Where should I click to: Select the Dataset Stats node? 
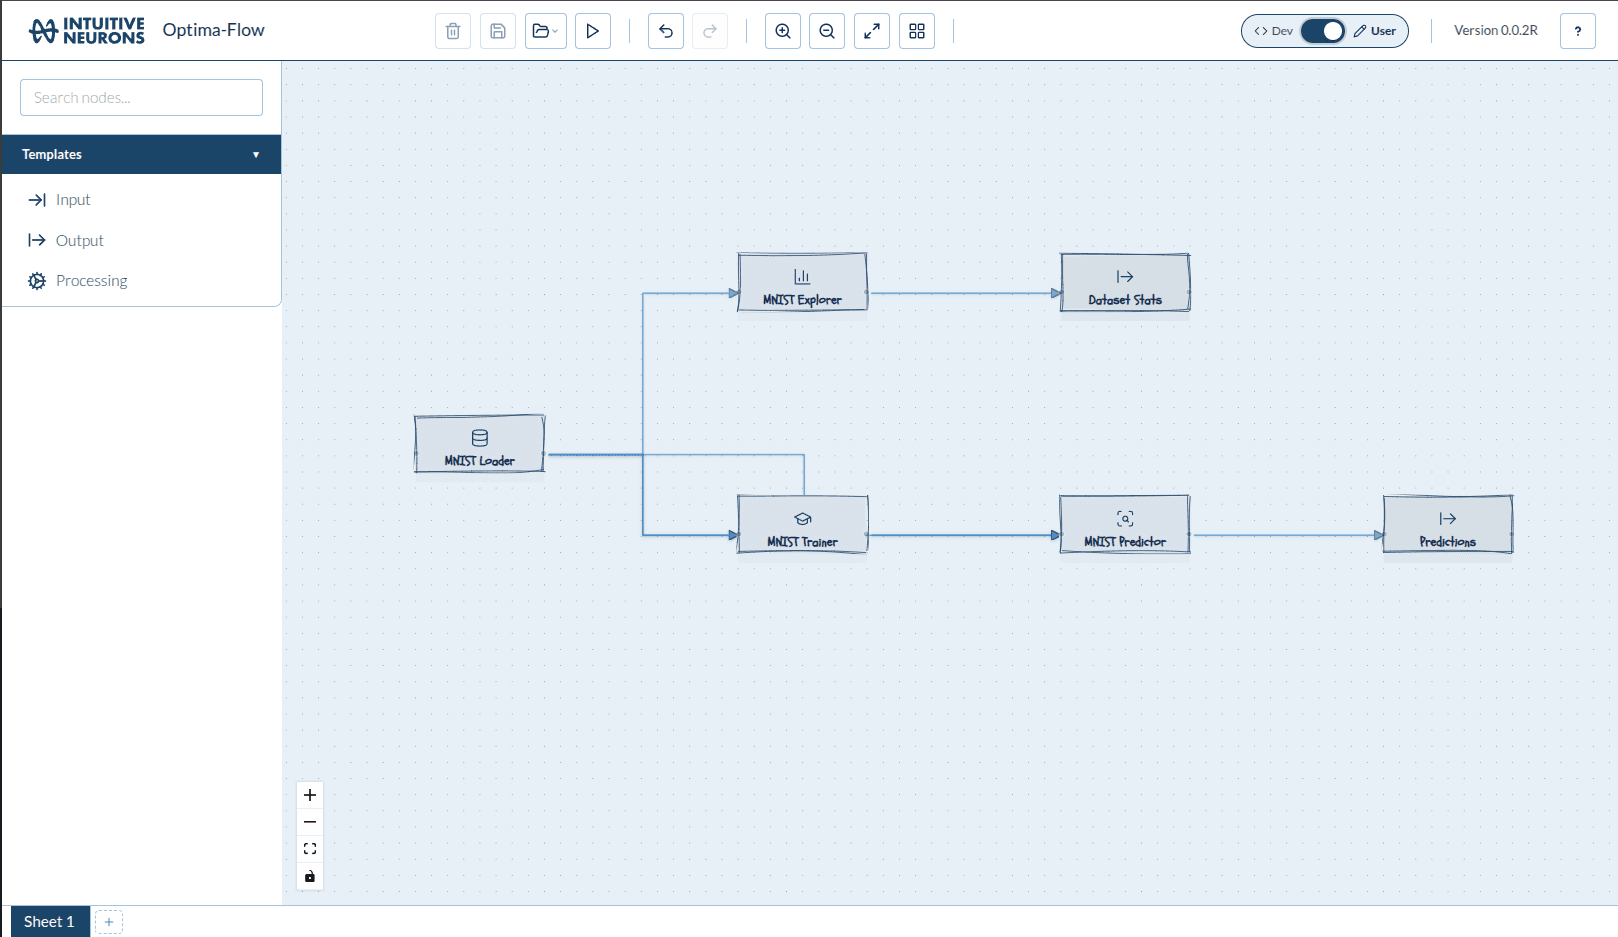click(1125, 282)
